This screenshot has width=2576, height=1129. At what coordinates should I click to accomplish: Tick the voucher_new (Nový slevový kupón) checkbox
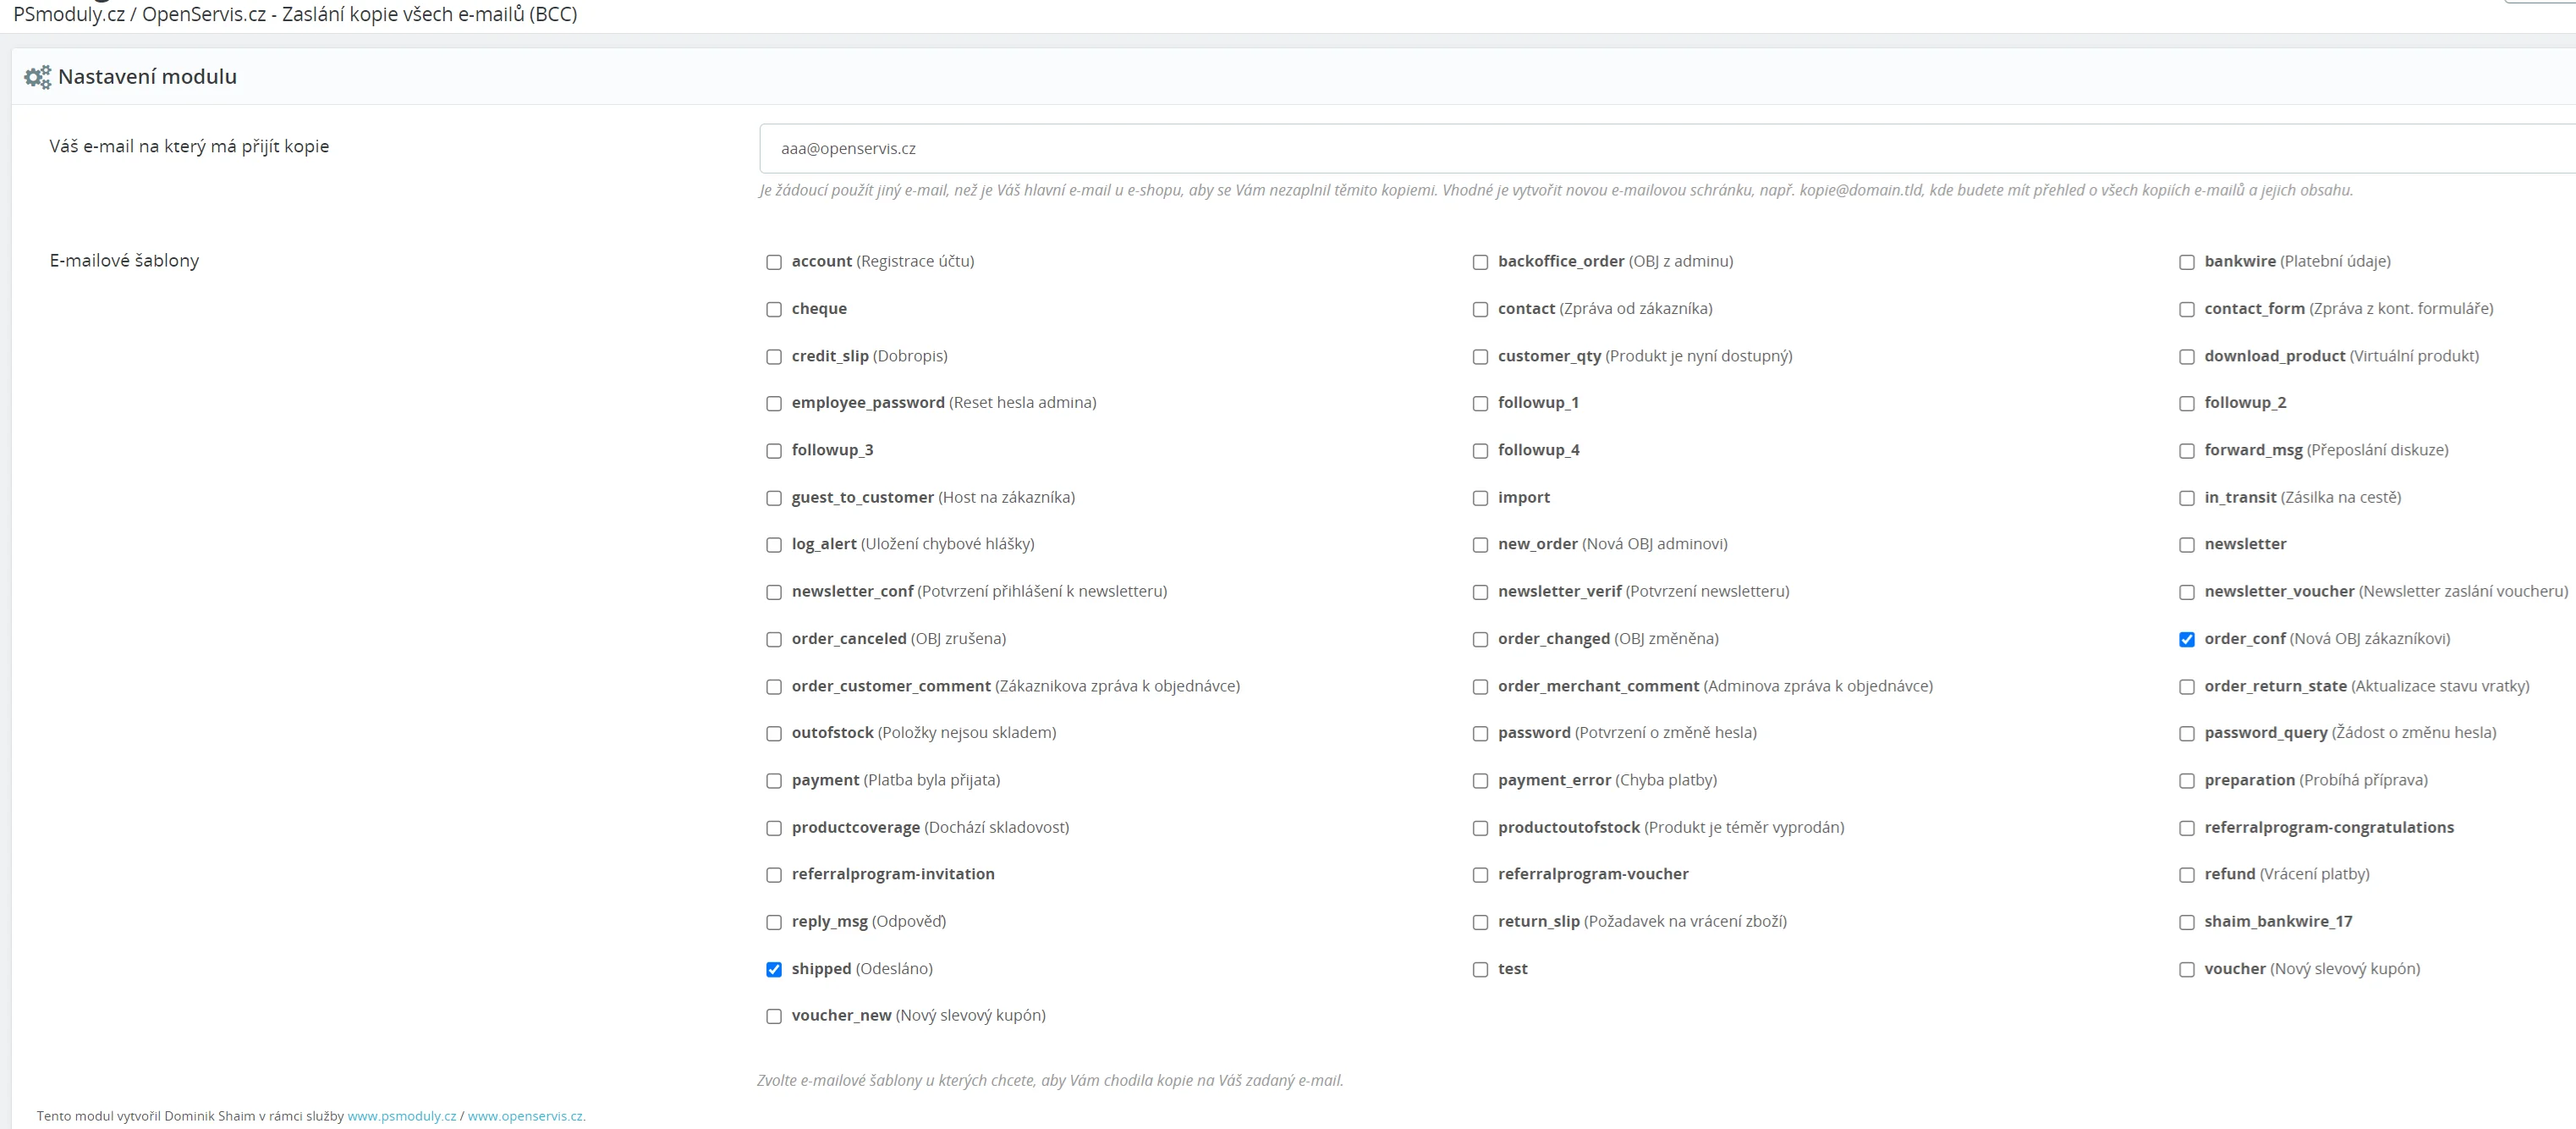(x=774, y=1017)
